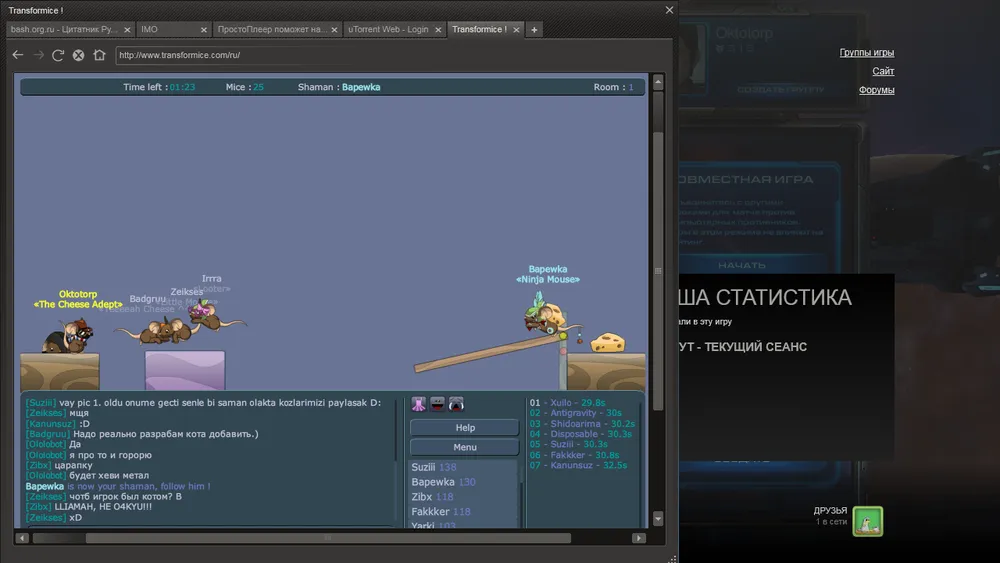
Task: Select player Fakkker 118 in the list
Action: pyautogui.click(x=441, y=511)
